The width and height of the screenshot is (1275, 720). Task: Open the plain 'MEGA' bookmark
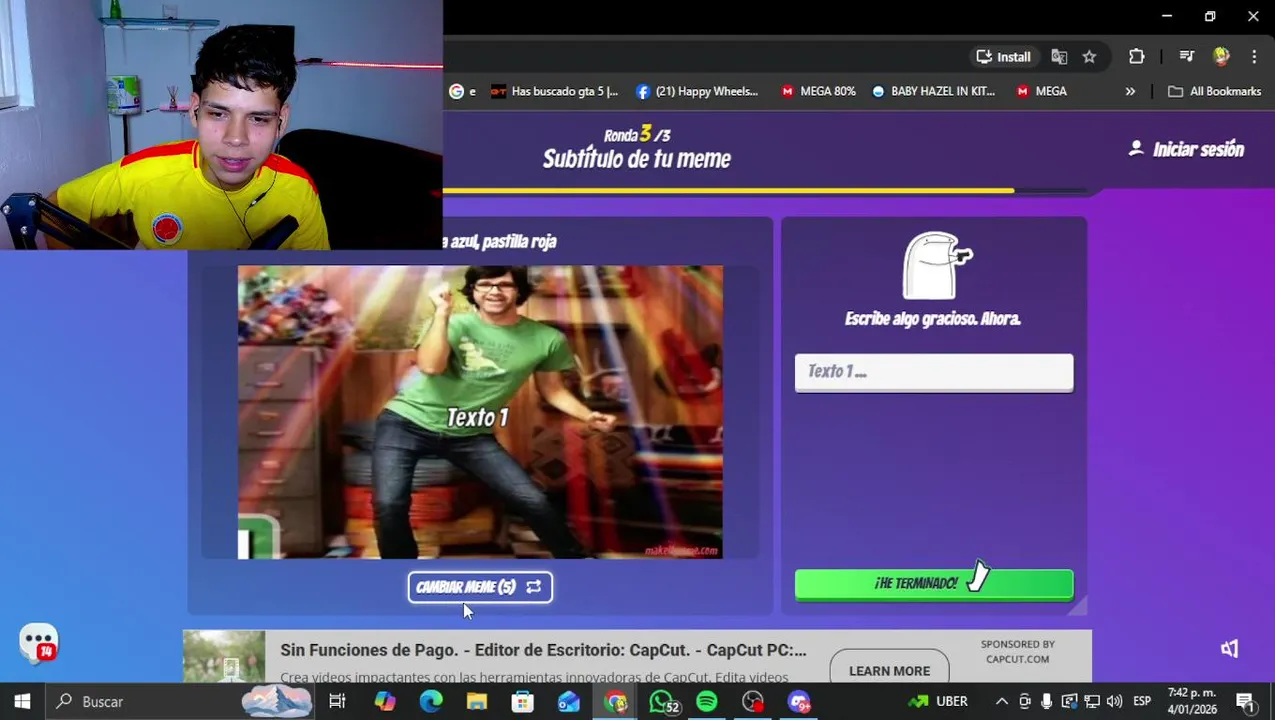tap(1041, 91)
